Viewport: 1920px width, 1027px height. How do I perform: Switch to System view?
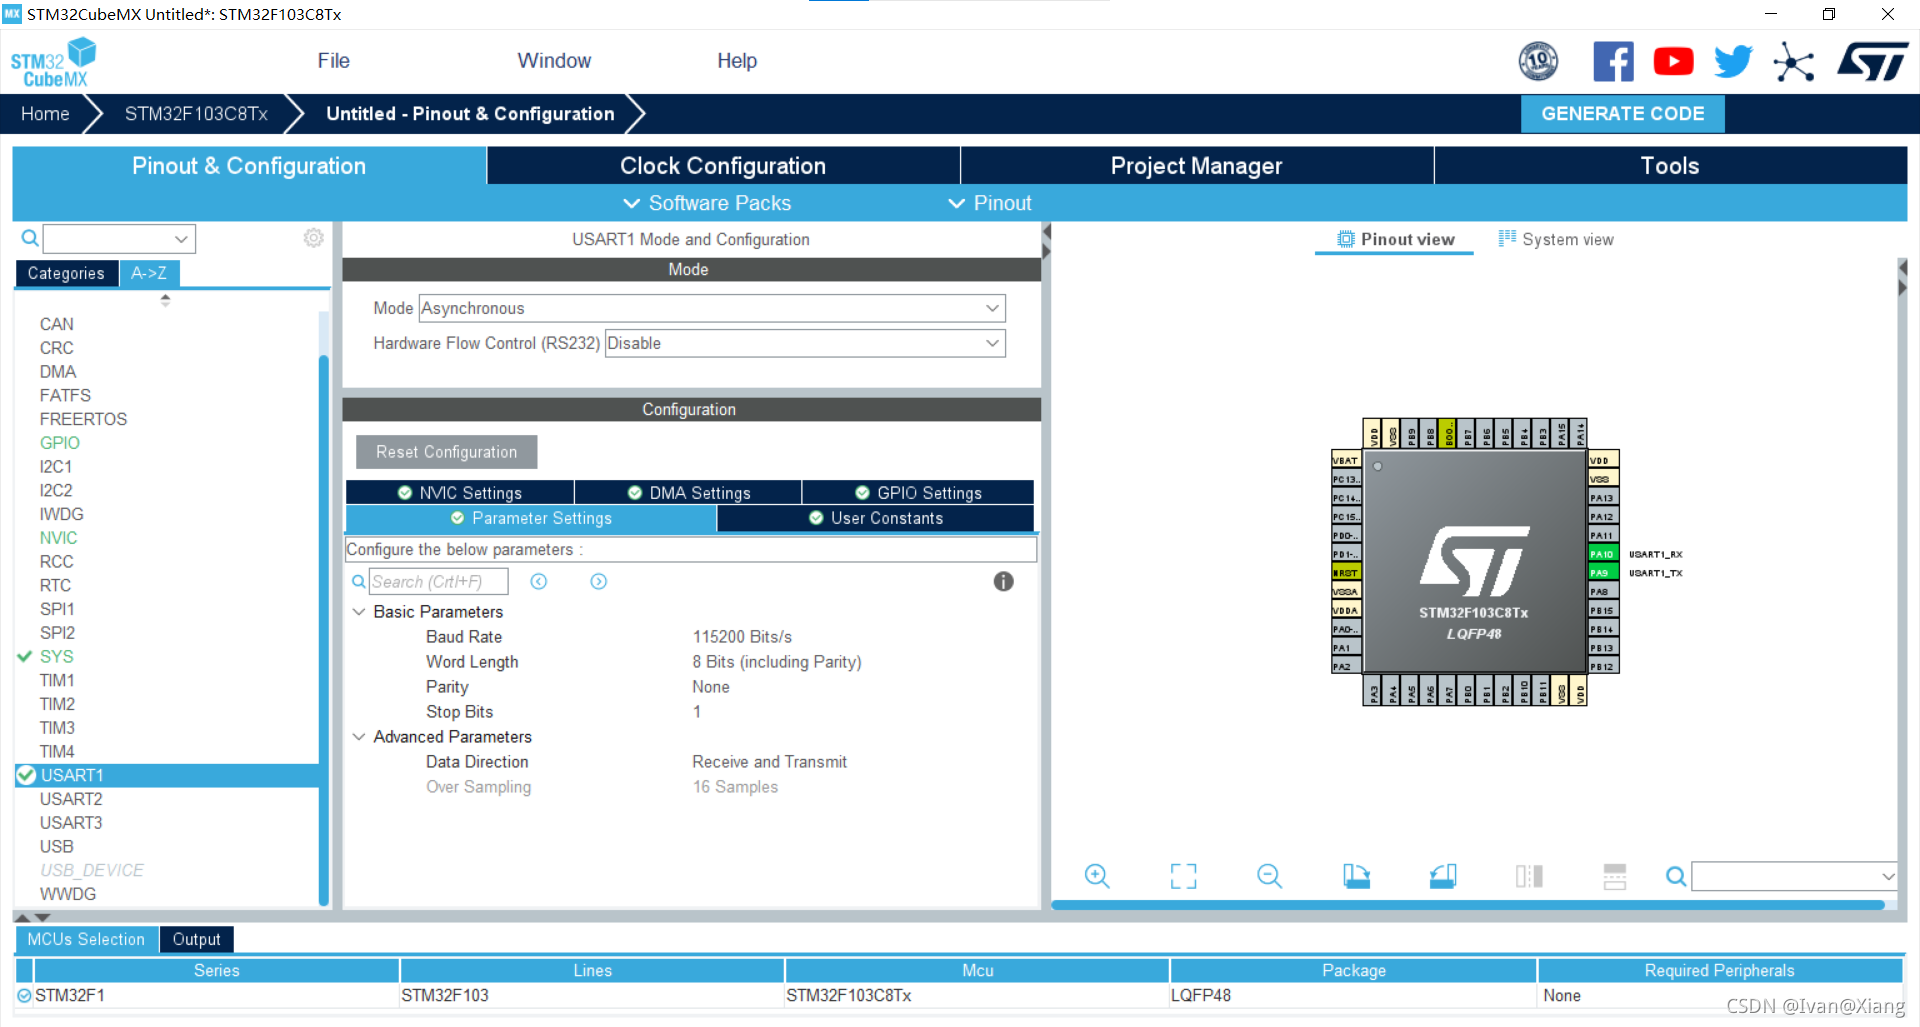coord(1556,239)
